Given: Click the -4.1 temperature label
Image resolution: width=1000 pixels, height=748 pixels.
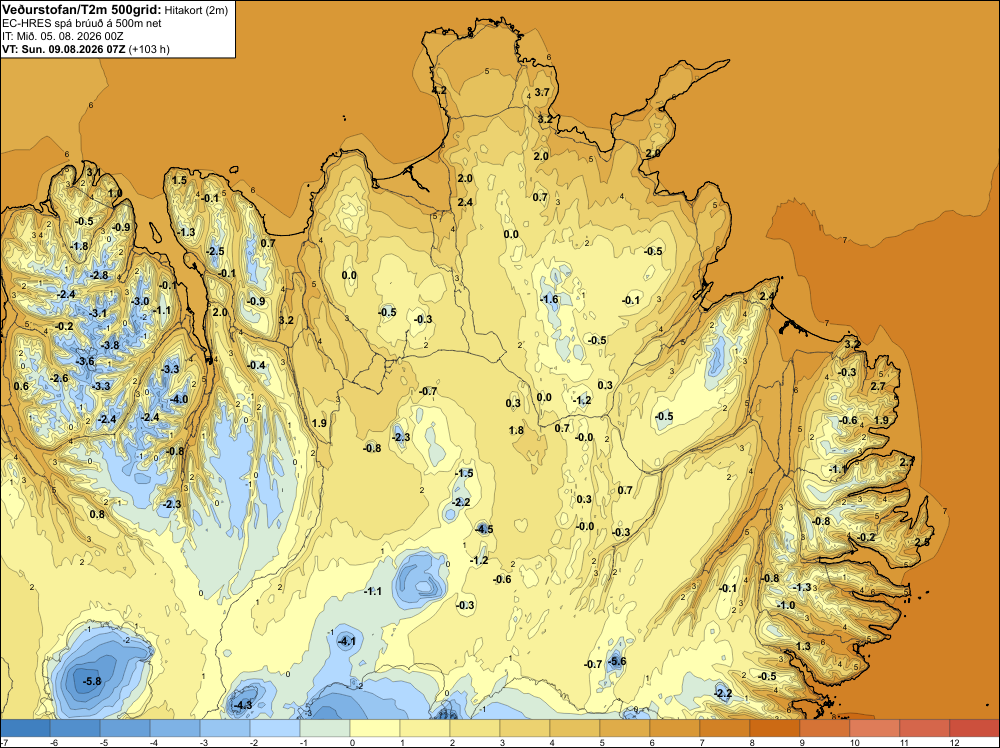Looking at the screenshot, I should tap(346, 641).
